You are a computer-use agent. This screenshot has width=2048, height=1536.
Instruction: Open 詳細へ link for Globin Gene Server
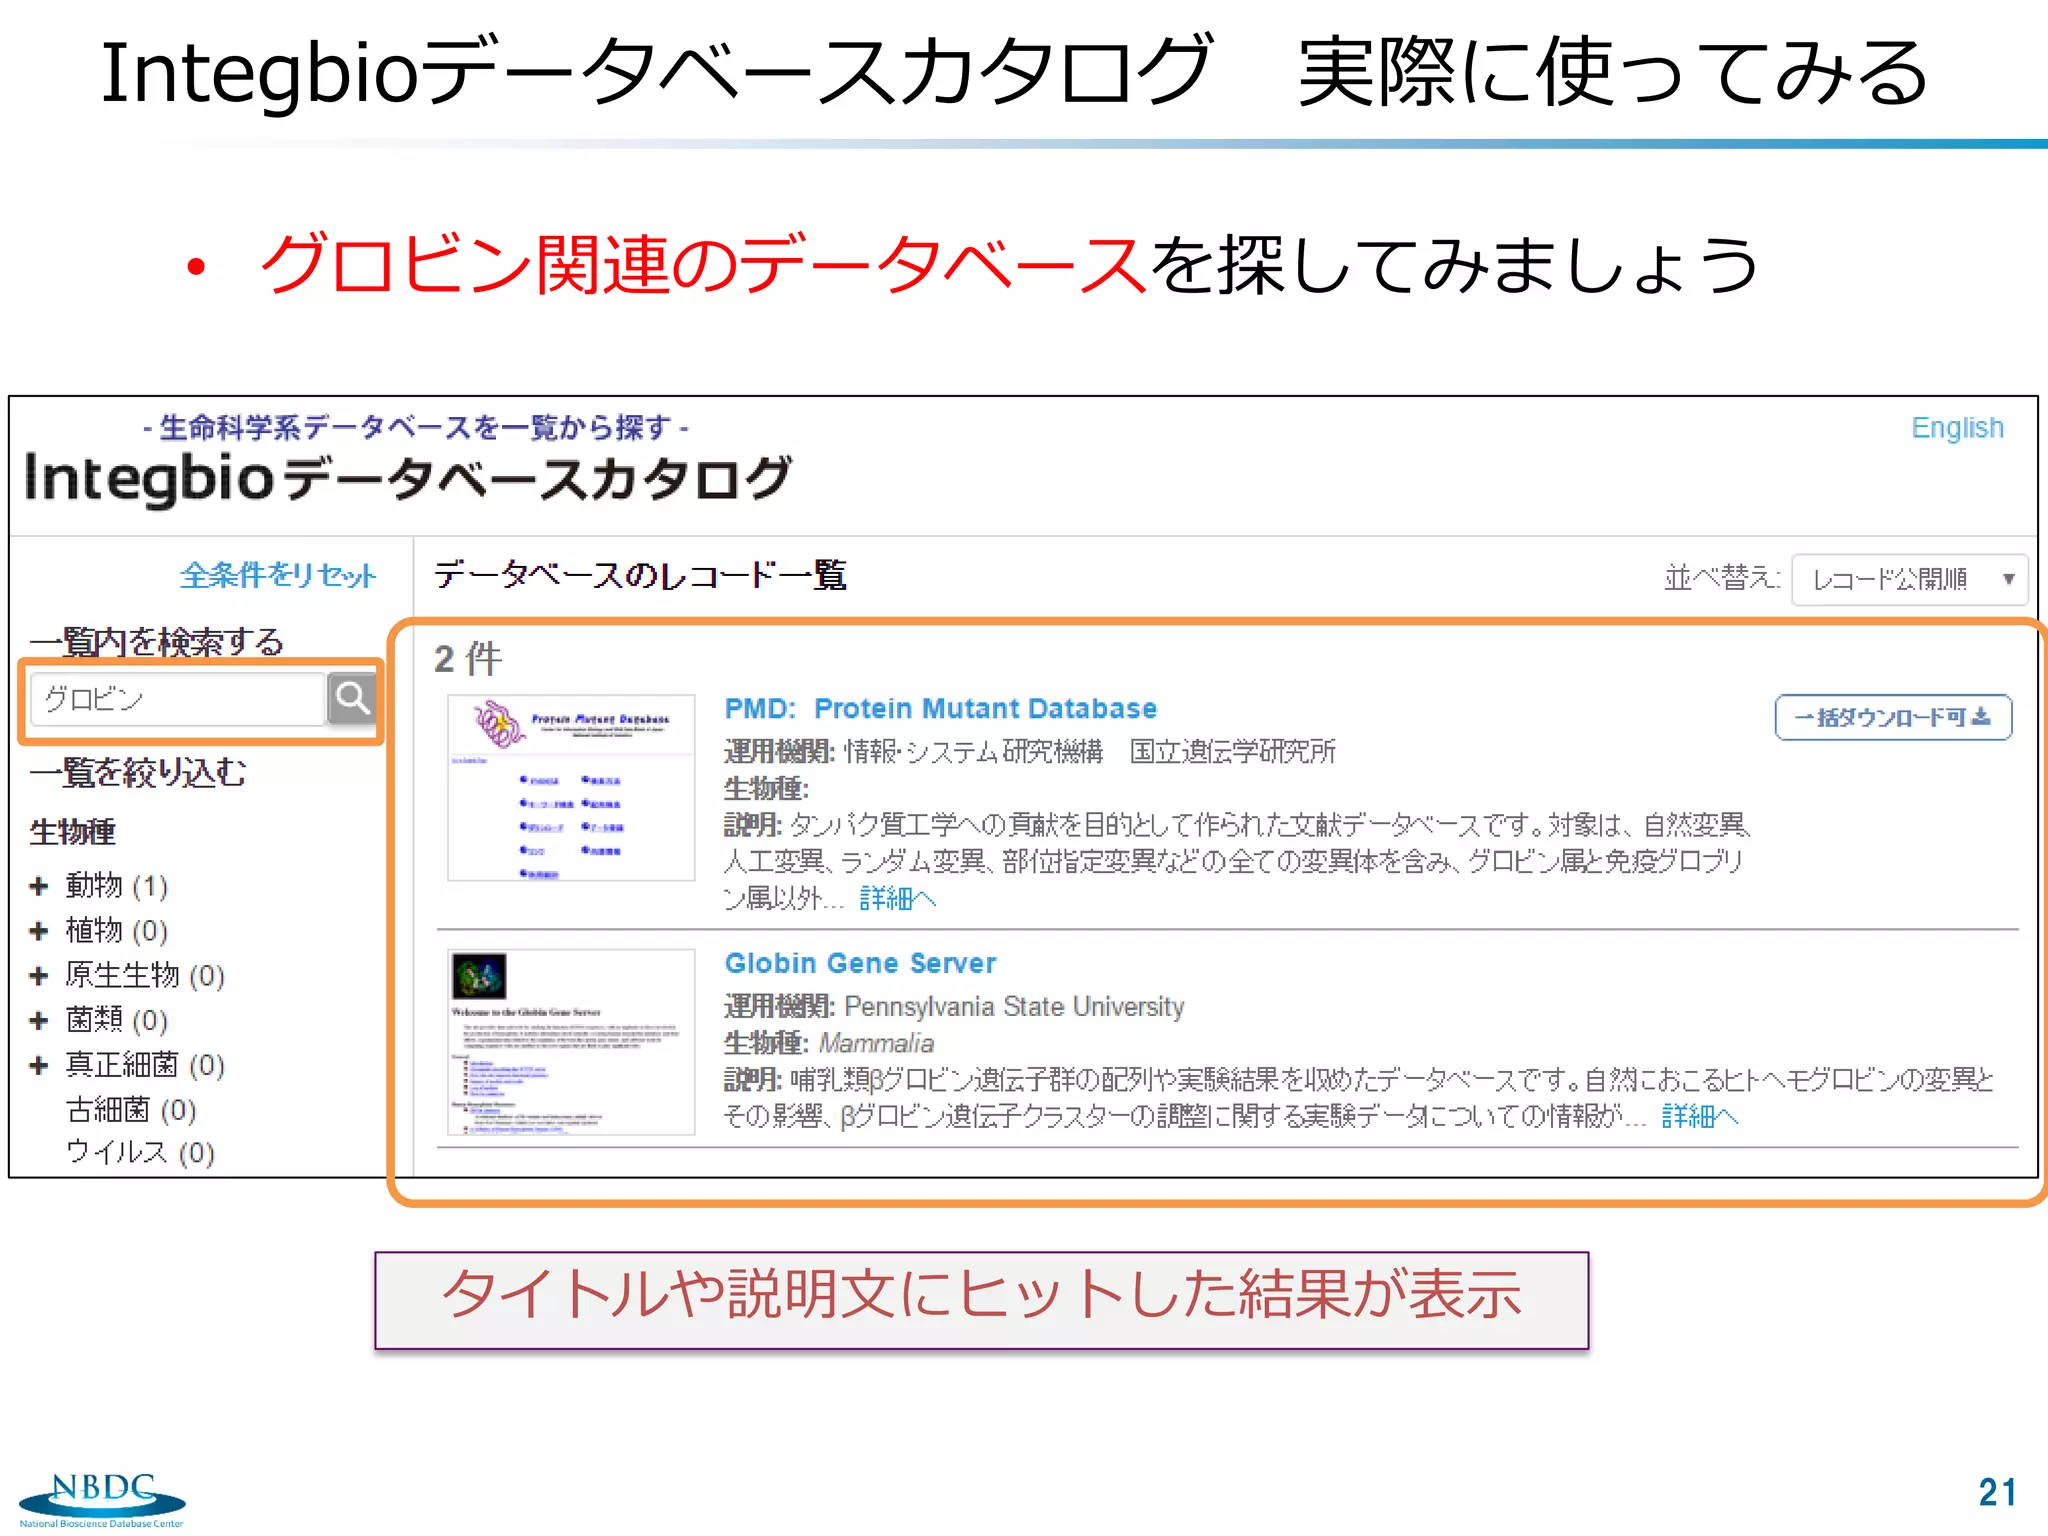[x=1699, y=1116]
